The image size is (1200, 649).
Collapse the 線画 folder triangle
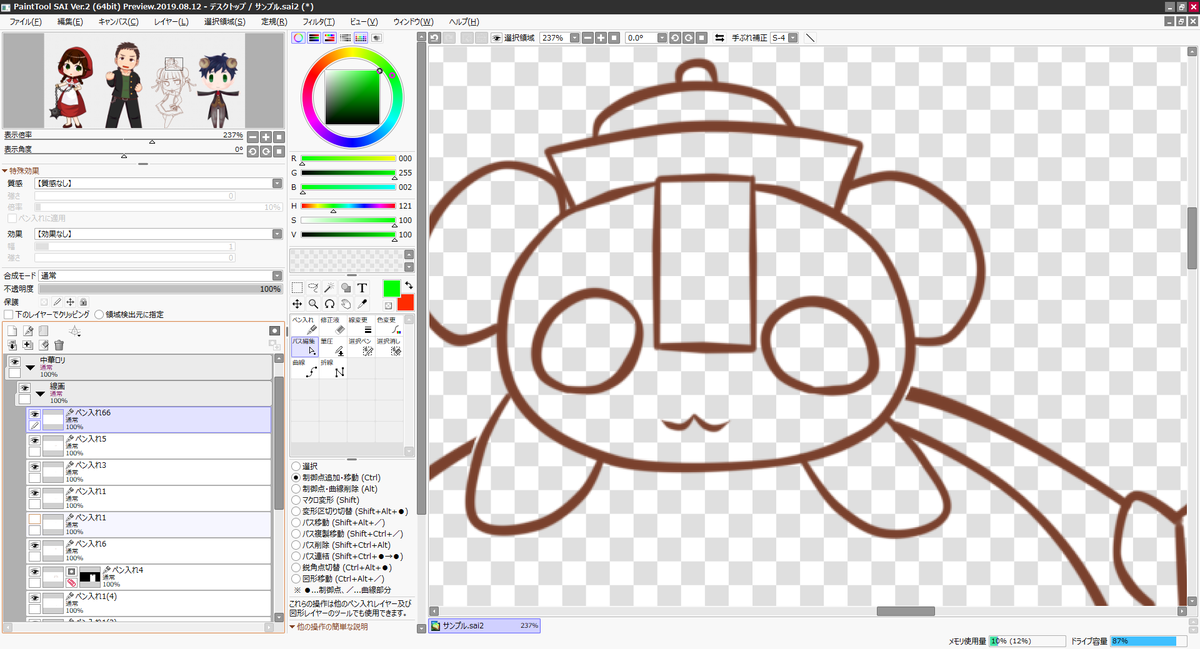pos(41,394)
